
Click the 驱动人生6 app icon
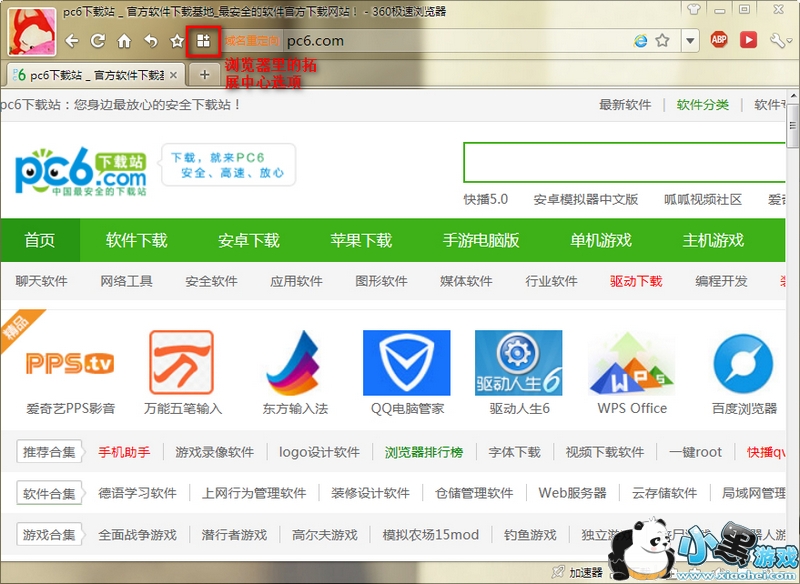coord(519,363)
